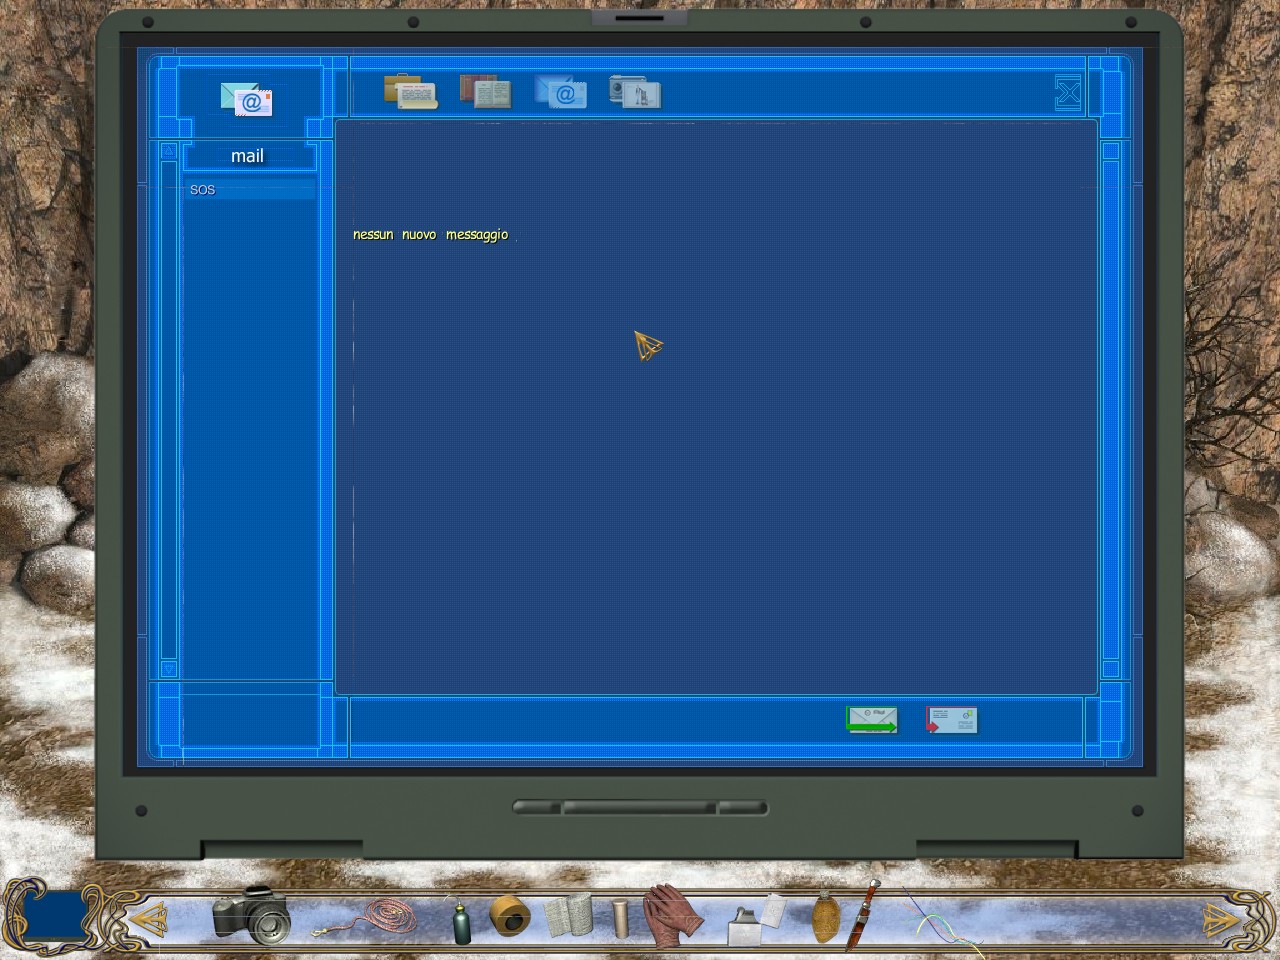Open the encyclopedia book section icon
The image size is (1280, 960).
[x=486, y=92]
